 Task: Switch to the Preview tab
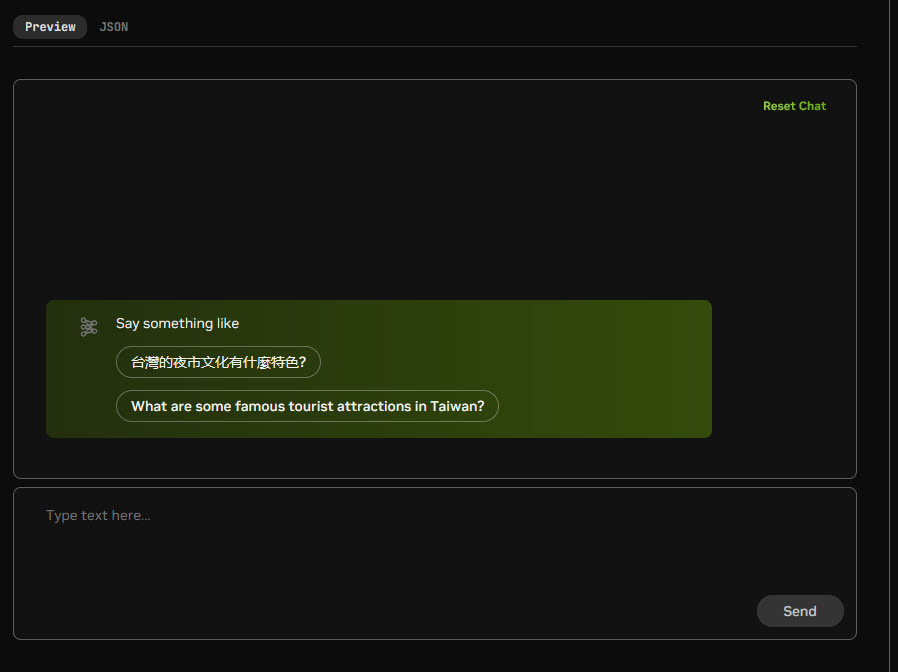click(x=50, y=27)
